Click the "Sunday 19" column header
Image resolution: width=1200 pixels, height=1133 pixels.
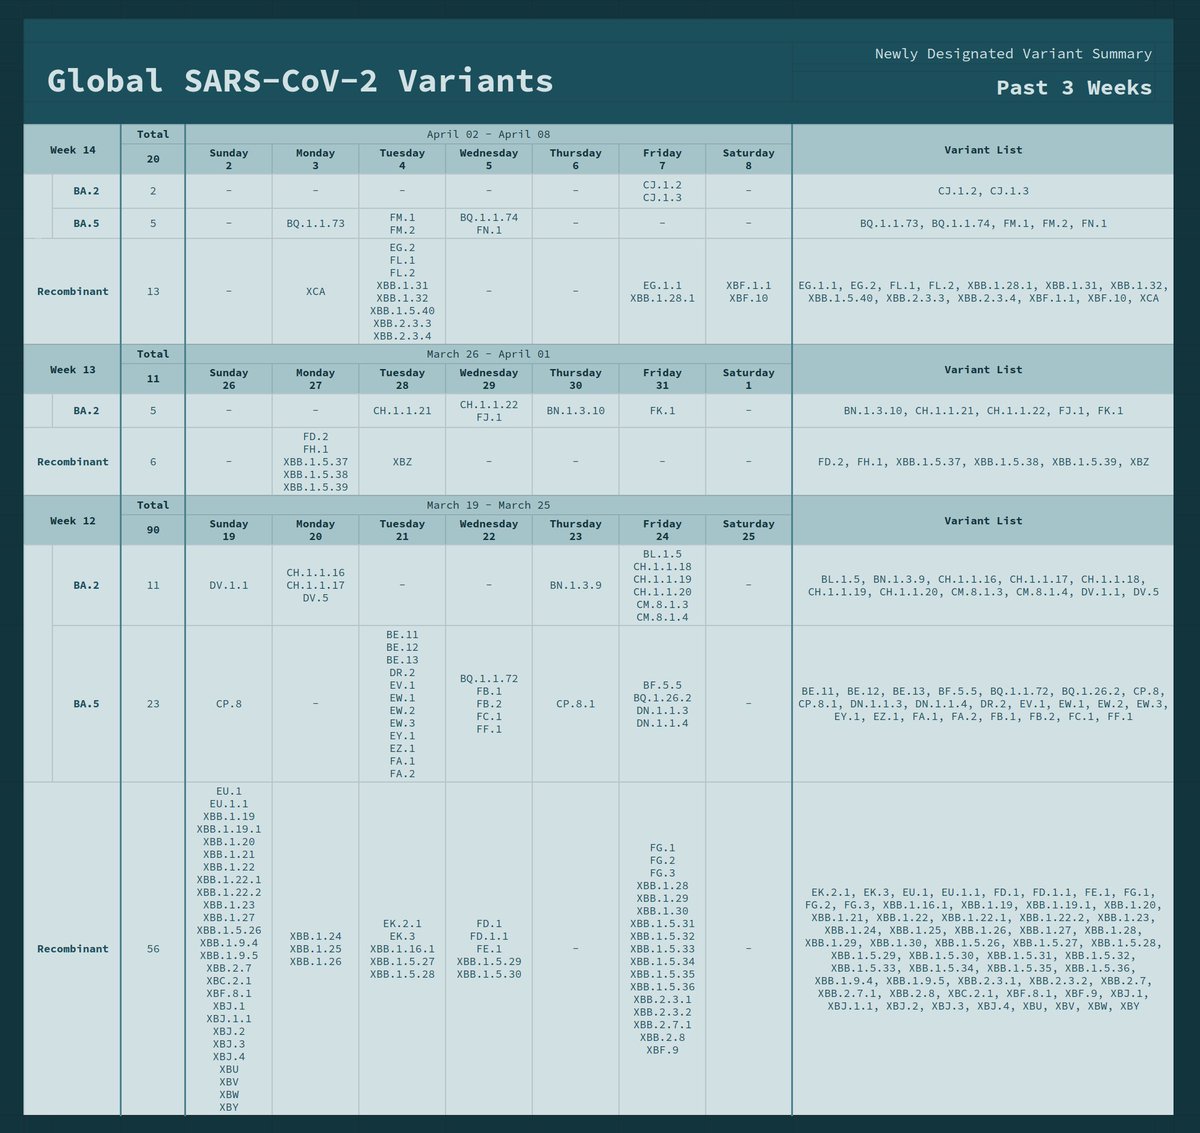click(229, 530)
